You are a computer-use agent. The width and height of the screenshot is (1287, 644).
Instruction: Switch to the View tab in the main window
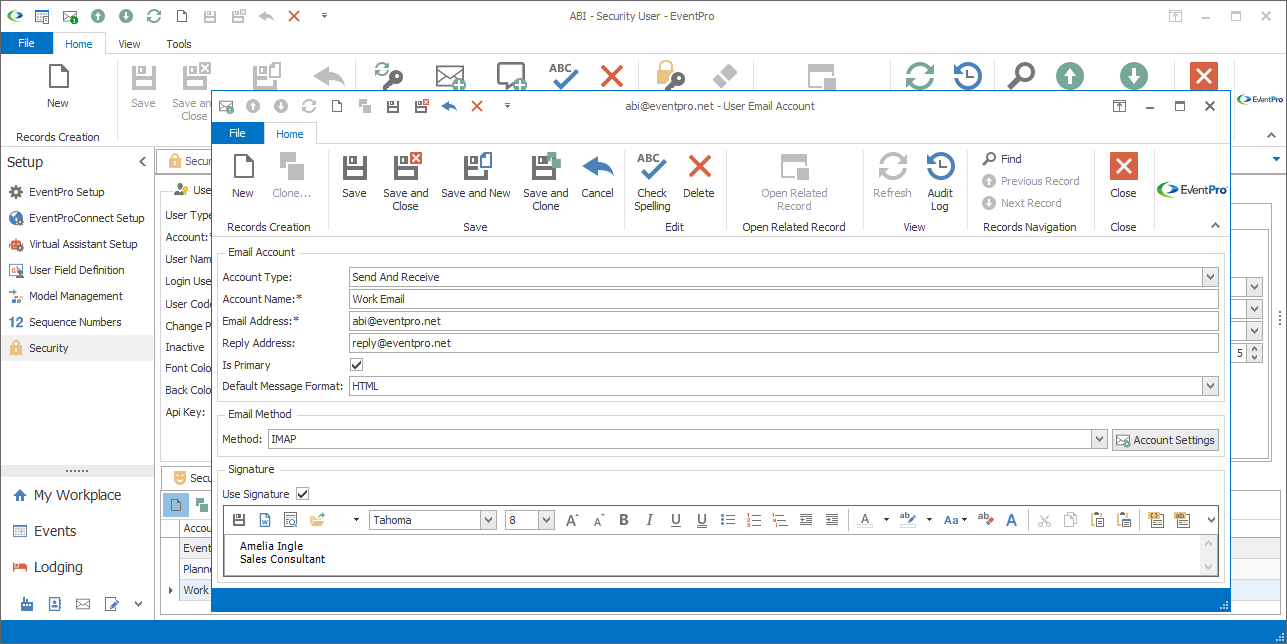click(x=130, y=44)
